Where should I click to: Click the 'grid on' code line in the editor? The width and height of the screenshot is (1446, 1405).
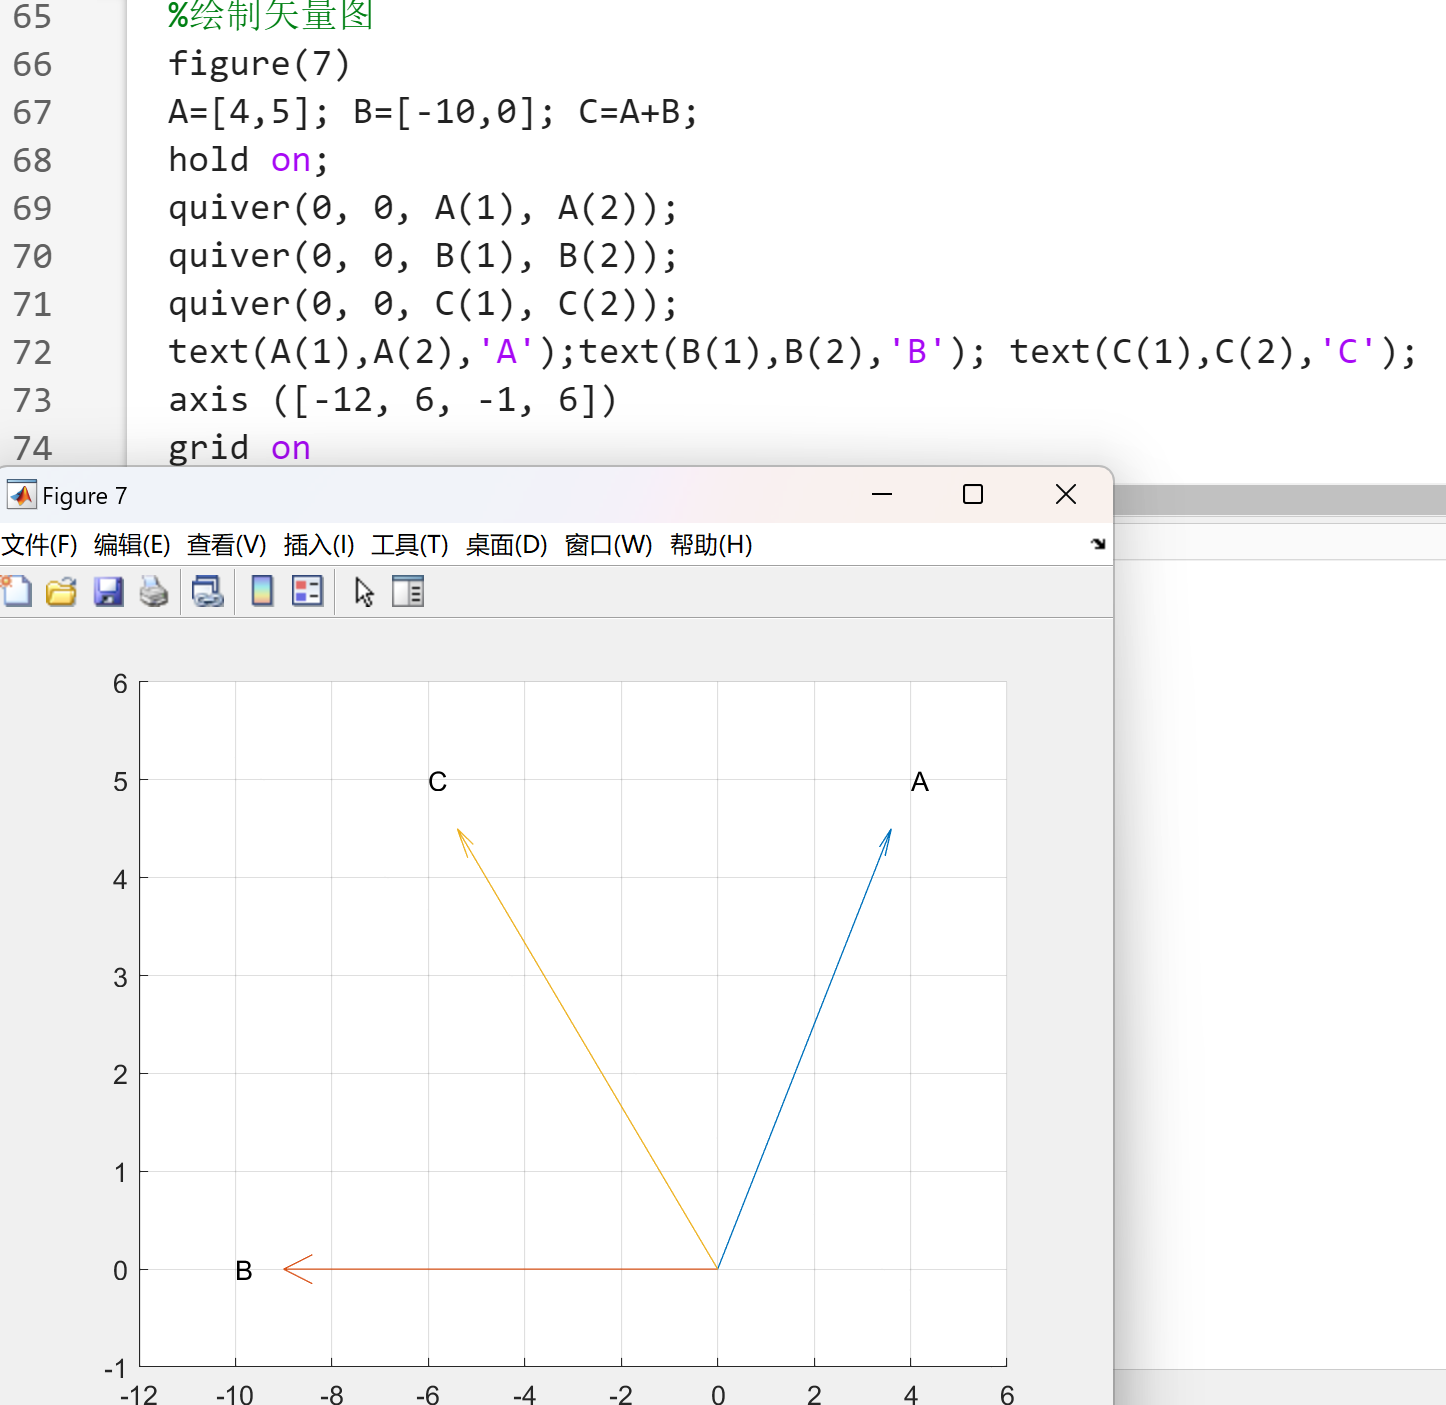click(x=239, y=448)
